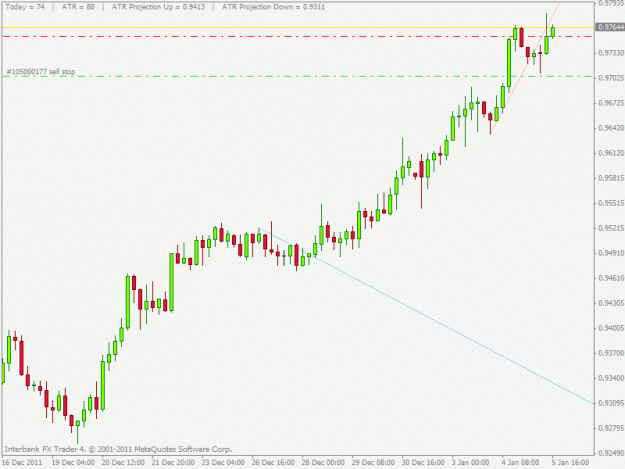The height and width of the screenshot is (469, 625).
Task: Click the 'Interbank FX Trader 4' copyright text
Action: tap(118, 449)
